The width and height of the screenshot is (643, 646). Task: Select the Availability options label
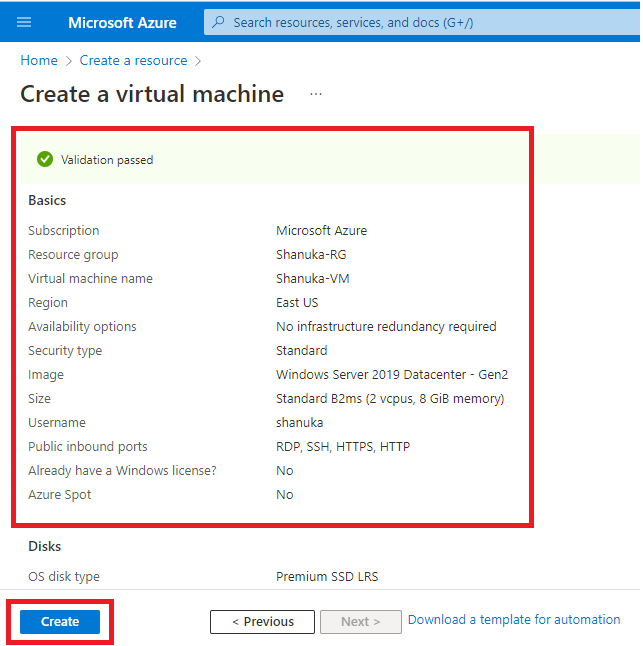point(82,327)
